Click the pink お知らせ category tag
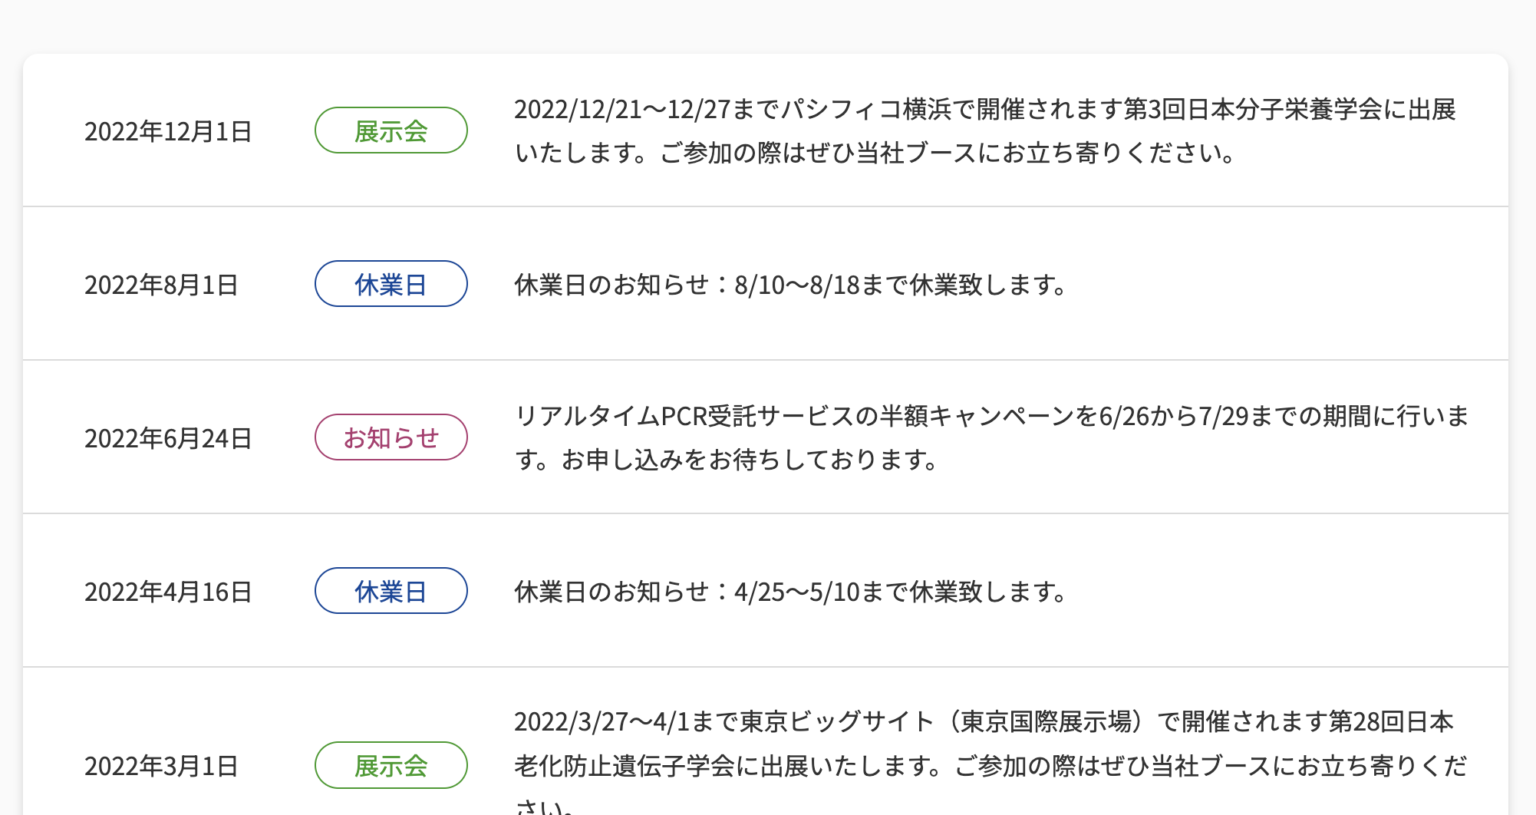This screenshot has width=1536, height=815. [391, 437]
